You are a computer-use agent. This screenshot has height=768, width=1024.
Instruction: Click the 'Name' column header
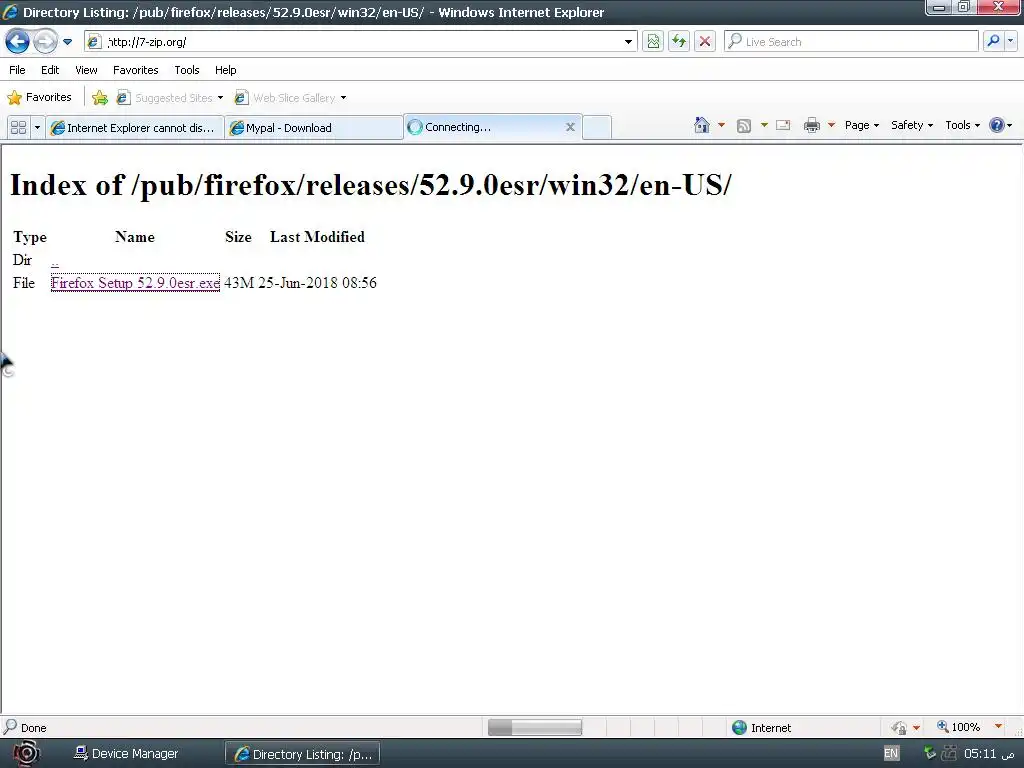pyautogui.click(x=135, y=237)
